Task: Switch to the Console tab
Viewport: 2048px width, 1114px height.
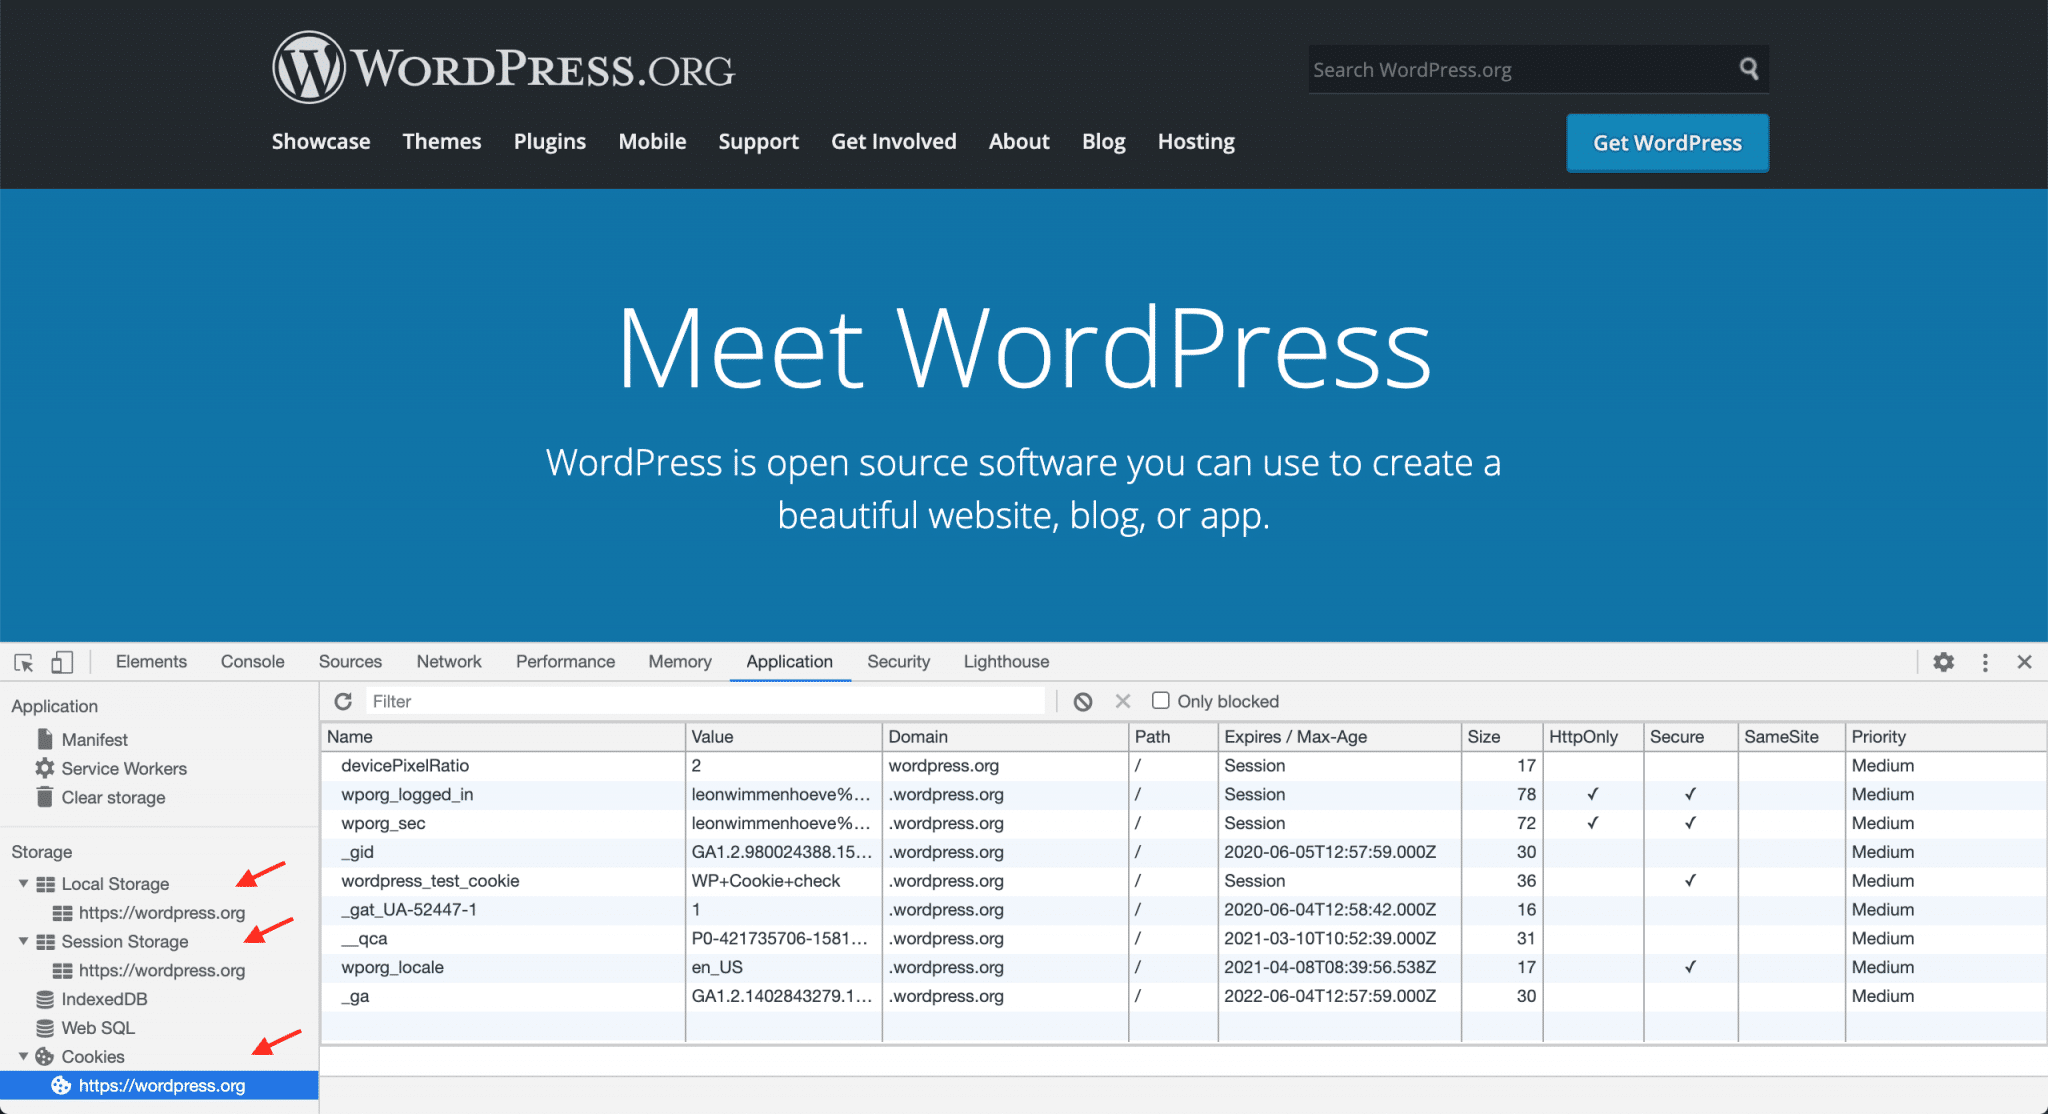Action: coord(253,662)
